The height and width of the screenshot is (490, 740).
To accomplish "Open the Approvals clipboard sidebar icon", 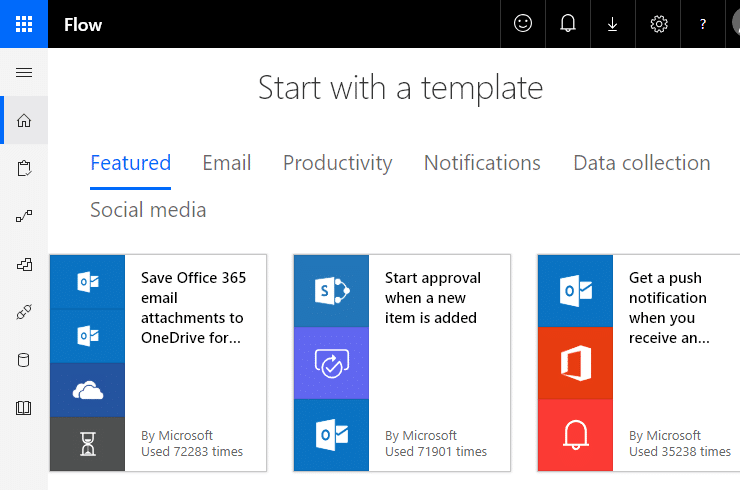I will click(24, 169).
